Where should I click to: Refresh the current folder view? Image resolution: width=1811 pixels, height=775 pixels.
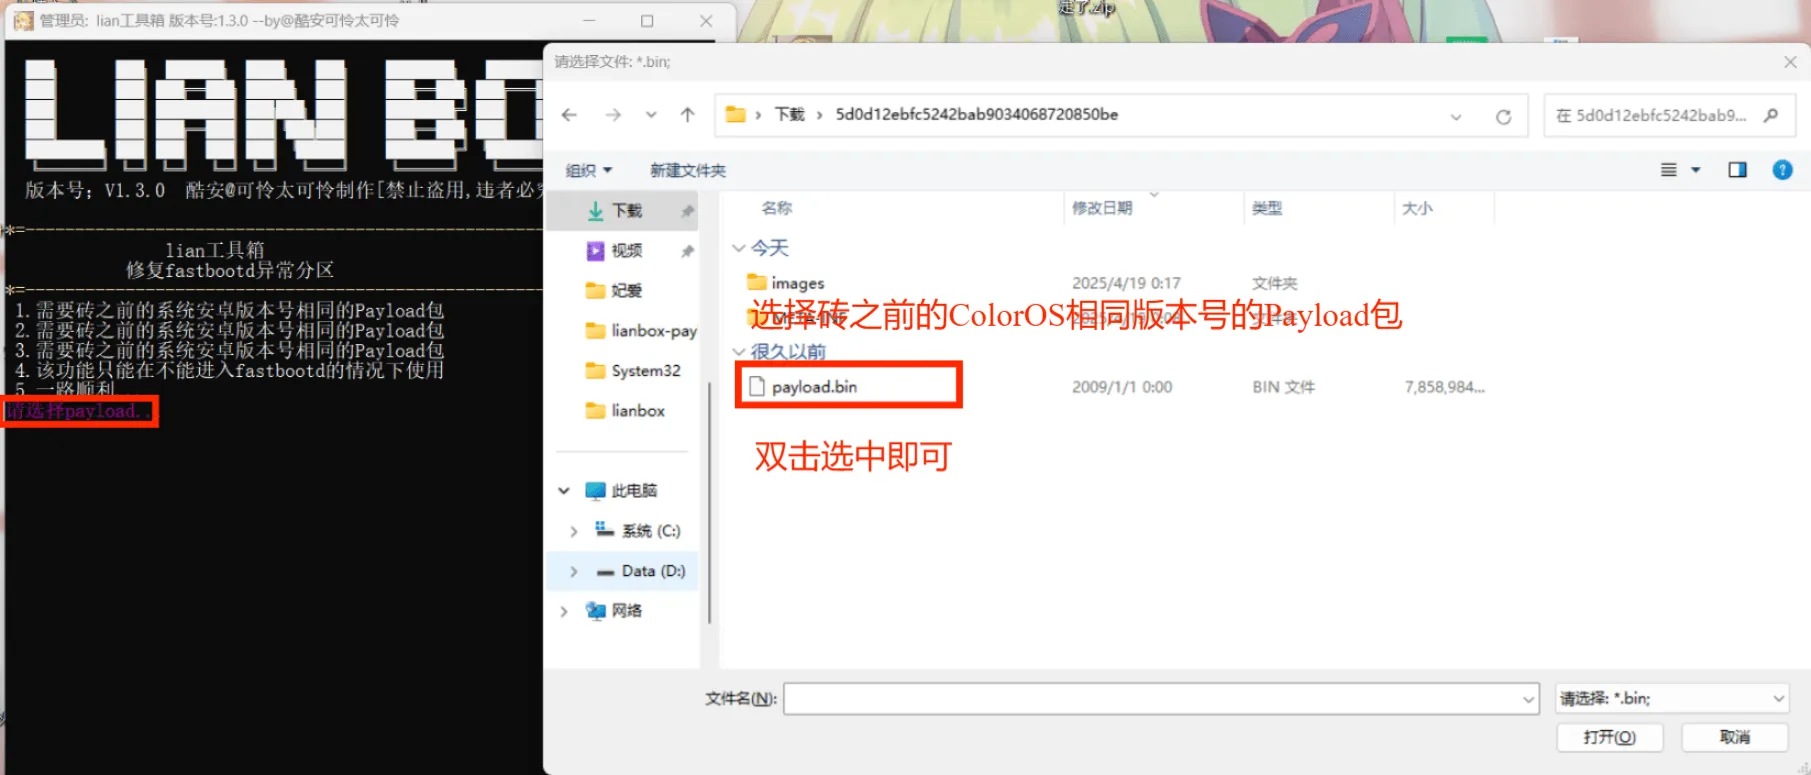pyautogui.click(x=1502, y=116)
